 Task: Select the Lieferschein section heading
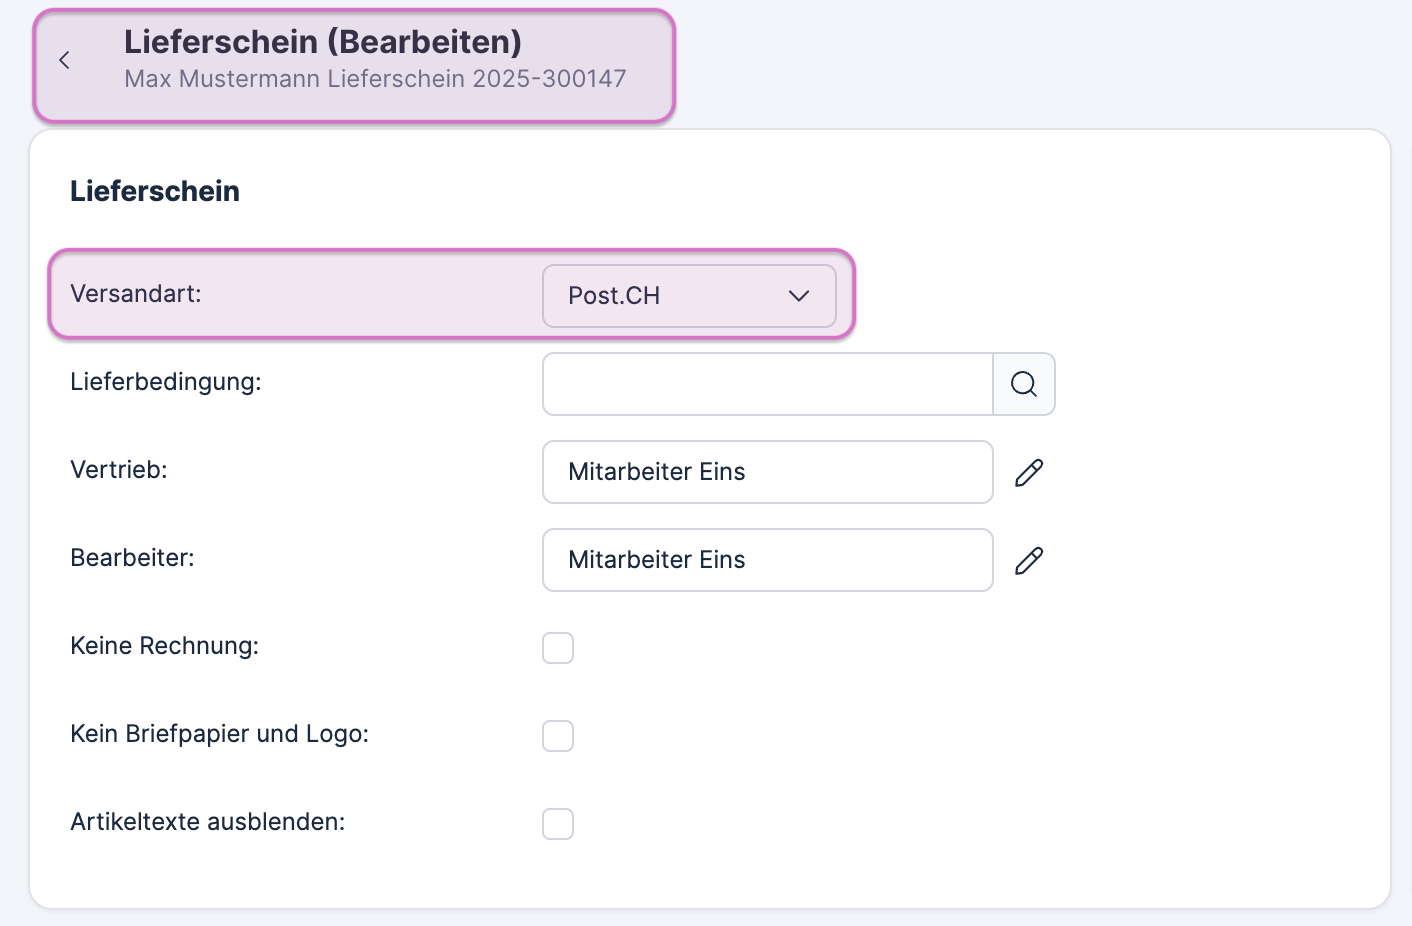point(155,191)
